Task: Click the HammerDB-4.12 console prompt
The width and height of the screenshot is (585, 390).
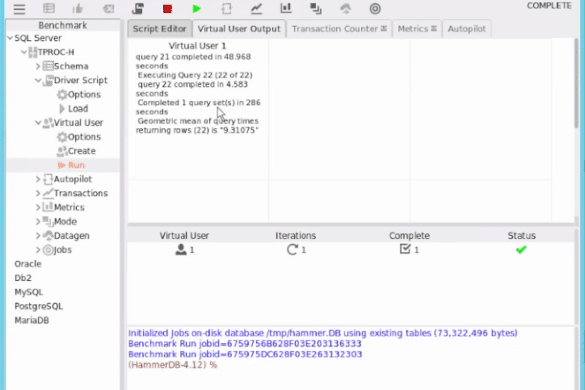Action: click(x=172, y=365)
